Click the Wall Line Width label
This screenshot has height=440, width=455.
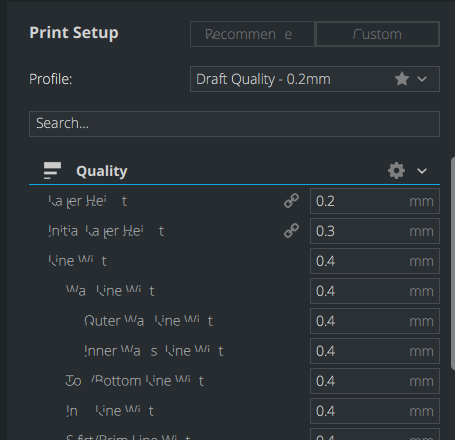pos(110,291)
